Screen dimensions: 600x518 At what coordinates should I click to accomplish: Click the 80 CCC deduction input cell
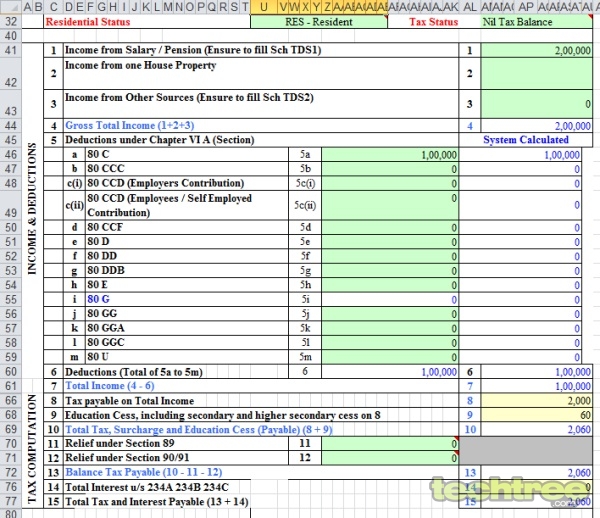[x=390, y=169]
